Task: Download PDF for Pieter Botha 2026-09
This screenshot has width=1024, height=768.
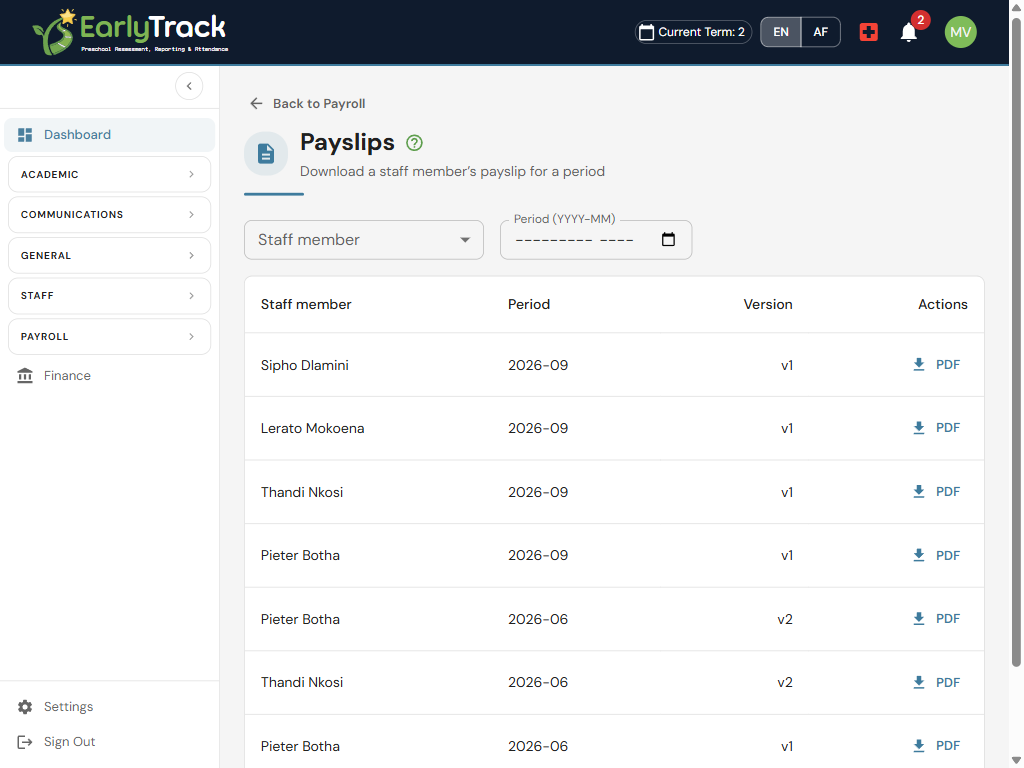Action: click(x=936, y=555)
